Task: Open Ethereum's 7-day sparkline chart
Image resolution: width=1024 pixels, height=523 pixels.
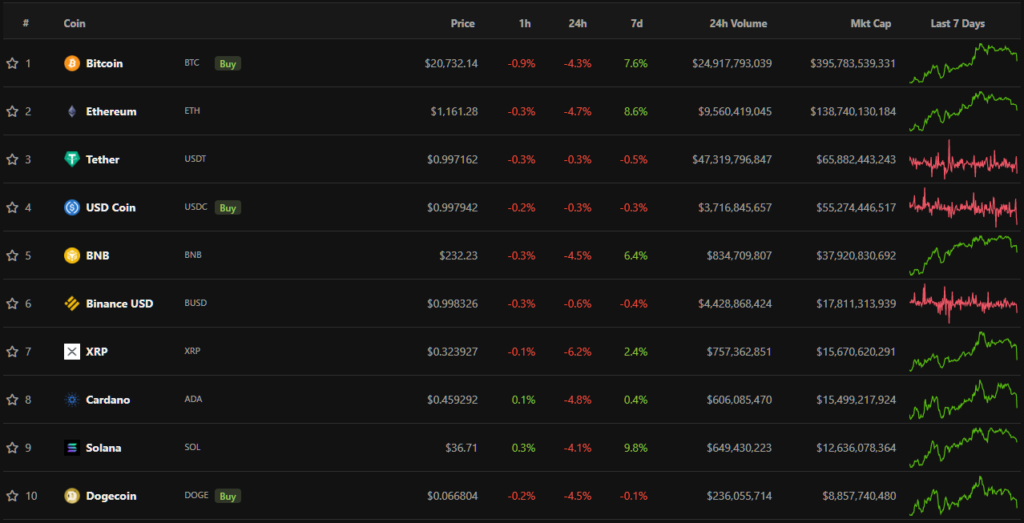Action: coord(963,112)
